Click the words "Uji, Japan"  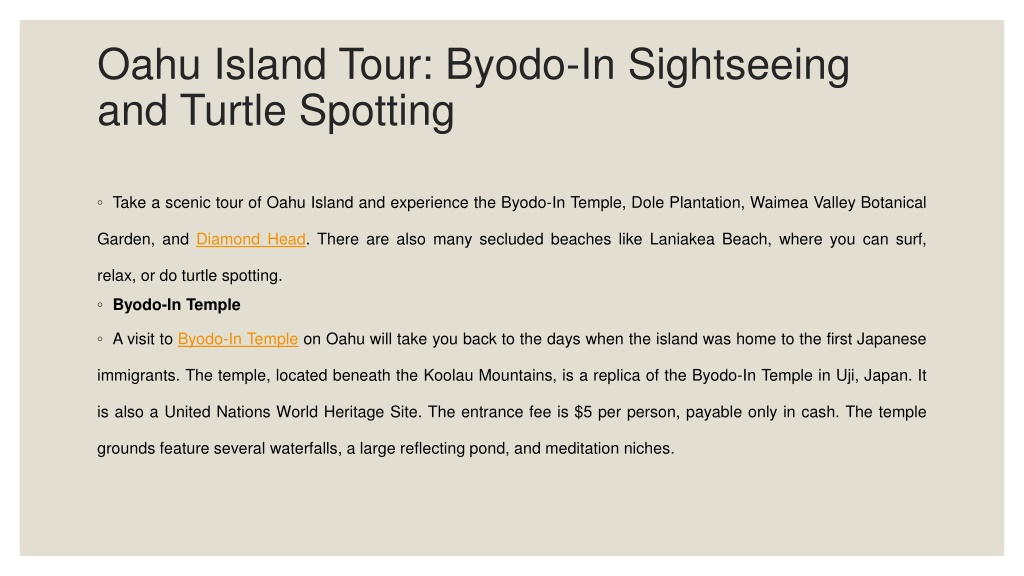[872, 376]
